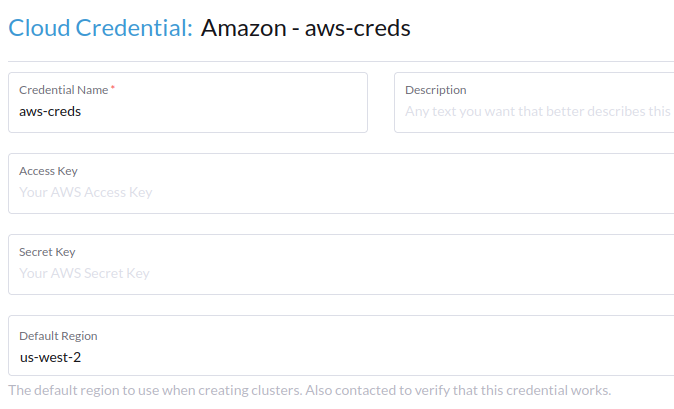Image resolution: width=674 pixels, height=409 pixels.
Task: Click the 'Access Key' label
Action: point(48,171)
